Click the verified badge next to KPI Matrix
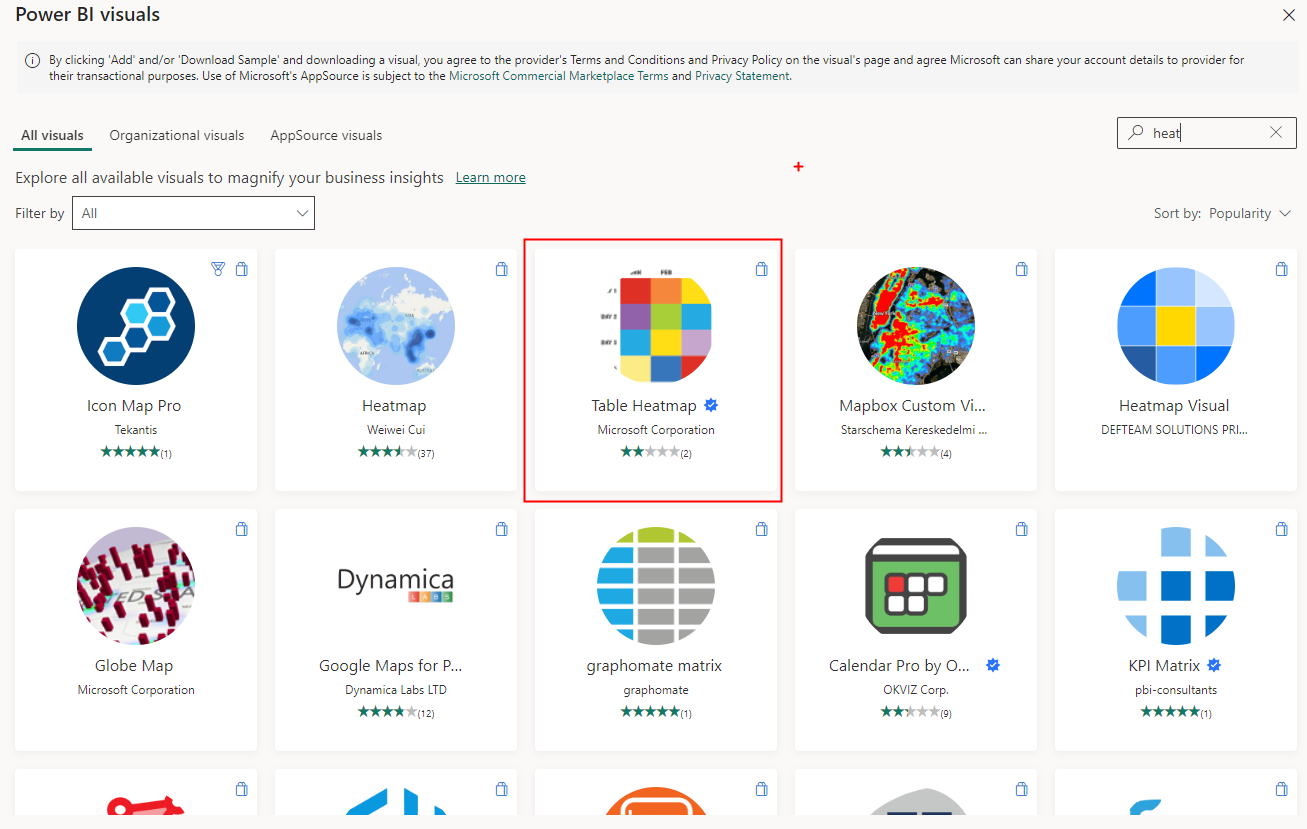The width and height of the screenshot is (1307, 829). 1214,665
